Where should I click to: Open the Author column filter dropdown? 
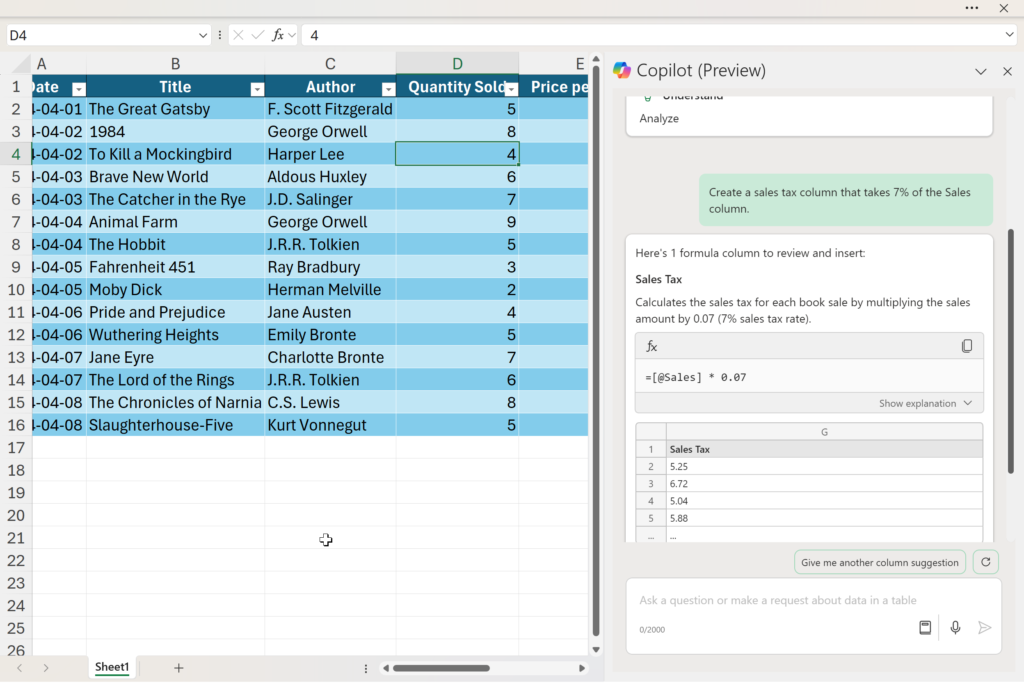click(x=389, y=89)
